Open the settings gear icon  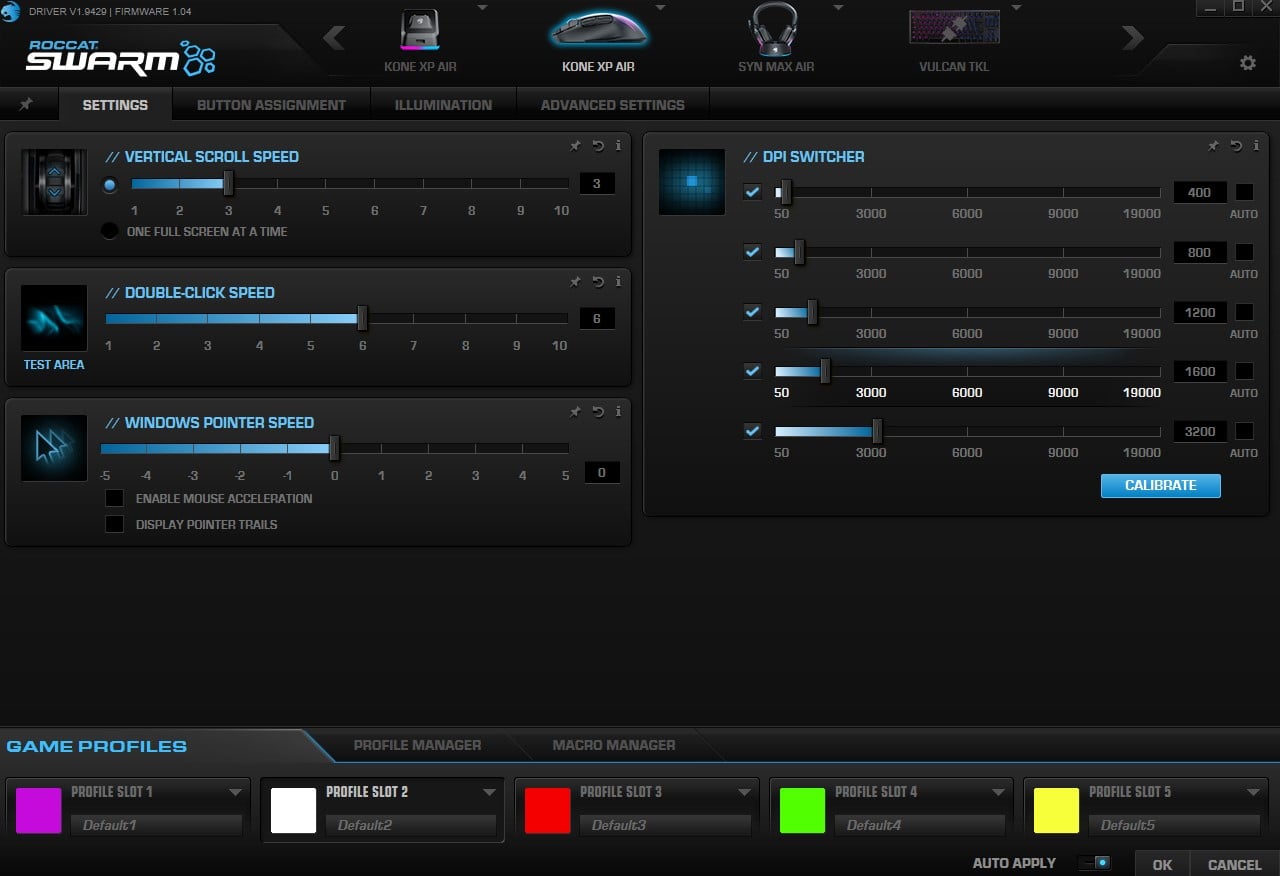(1247, 63)
